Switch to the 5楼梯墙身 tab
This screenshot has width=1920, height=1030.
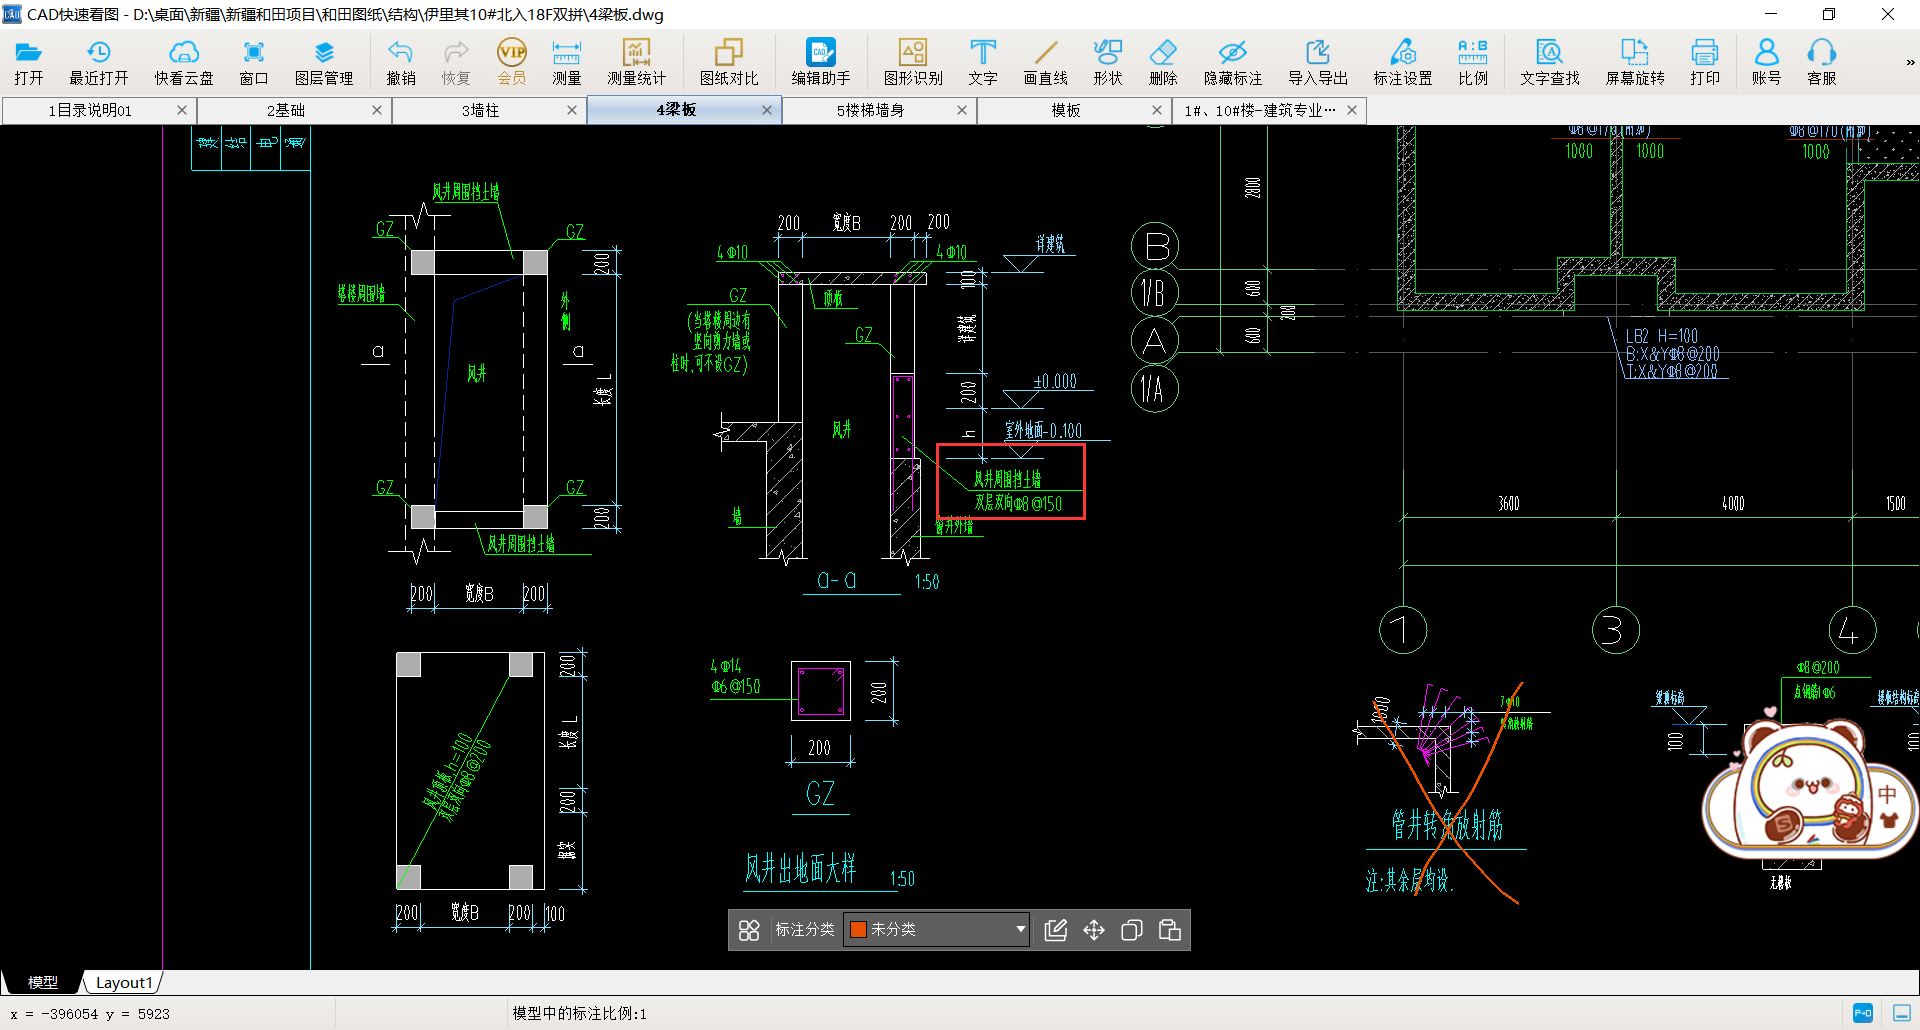[871, 110]
